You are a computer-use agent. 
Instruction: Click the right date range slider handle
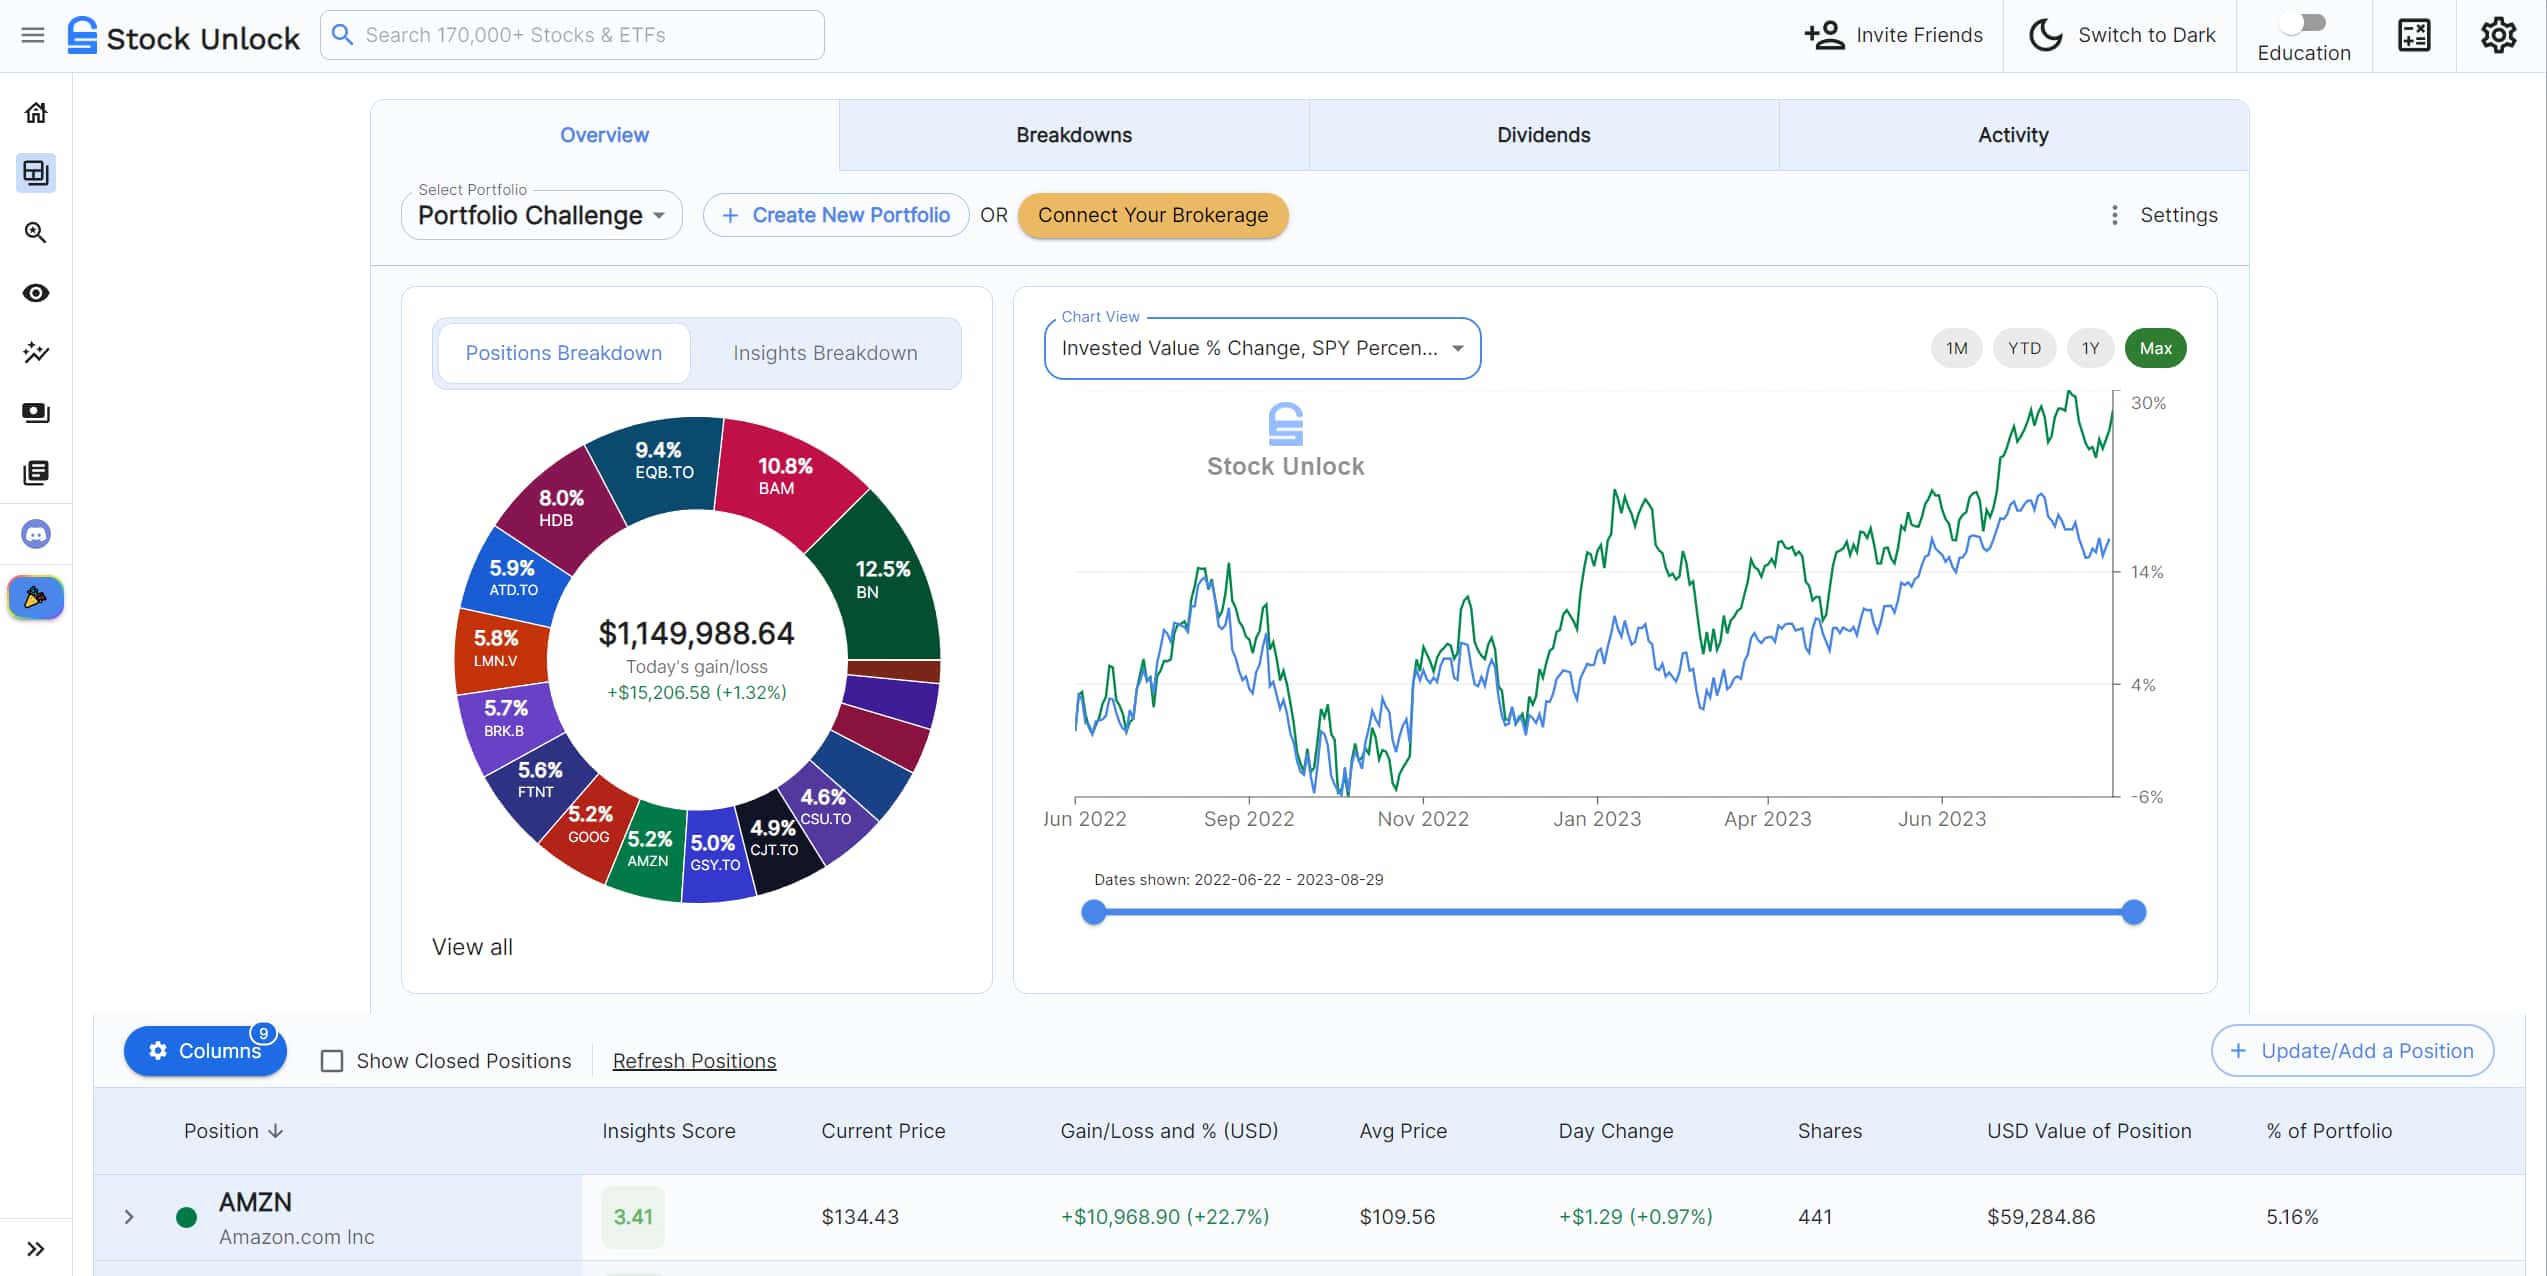click(x=2133, y=912)
